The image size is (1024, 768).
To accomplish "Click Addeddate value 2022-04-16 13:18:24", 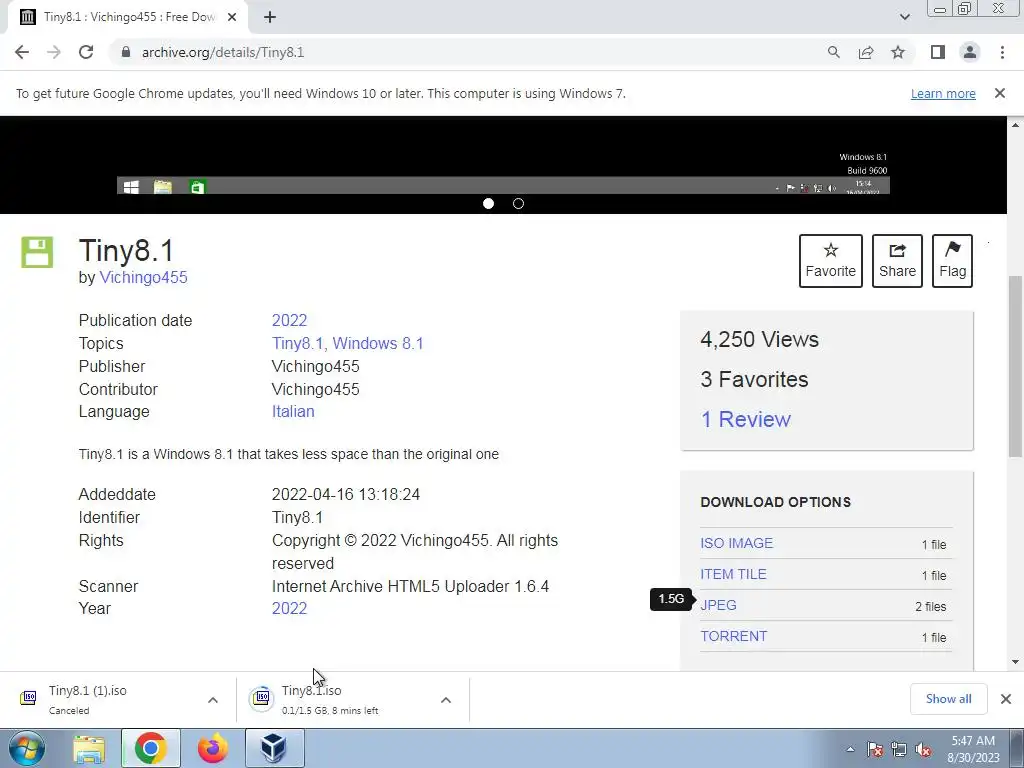I will 345,494.
